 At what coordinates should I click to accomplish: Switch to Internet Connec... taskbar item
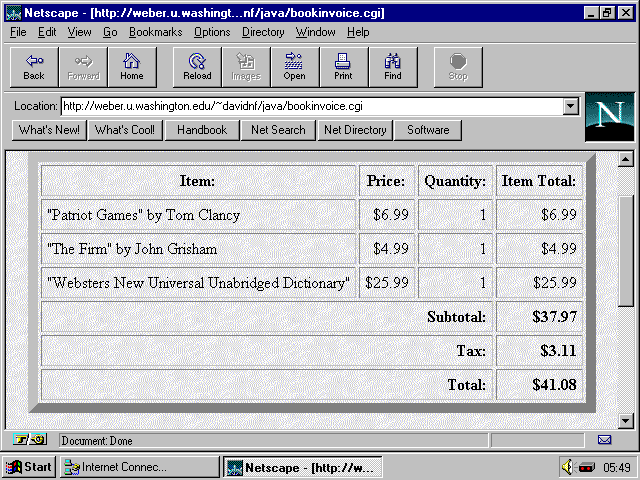pyautogui.click(x=140, y=467)
